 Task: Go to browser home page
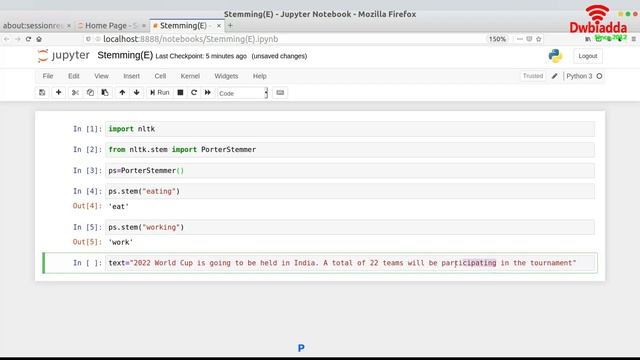point(39,39)
